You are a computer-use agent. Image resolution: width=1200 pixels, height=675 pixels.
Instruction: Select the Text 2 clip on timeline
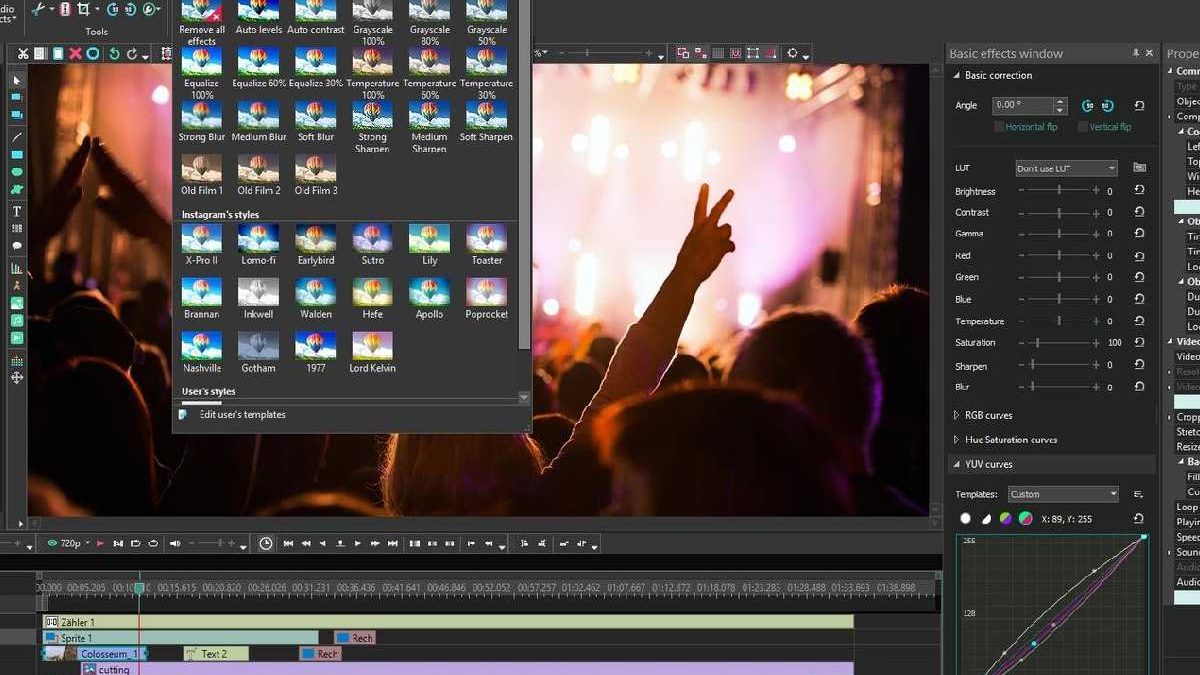pyautogui.click(x=215, y=654)
